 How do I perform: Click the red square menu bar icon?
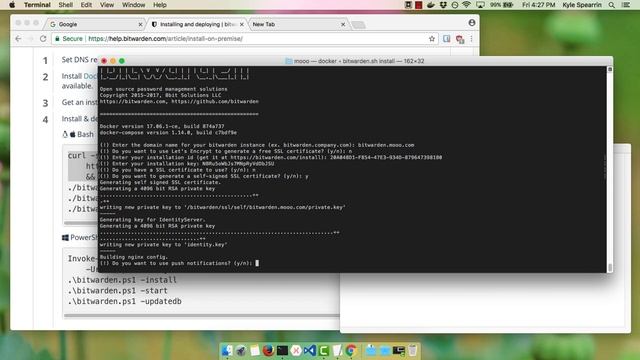[419, 5]
